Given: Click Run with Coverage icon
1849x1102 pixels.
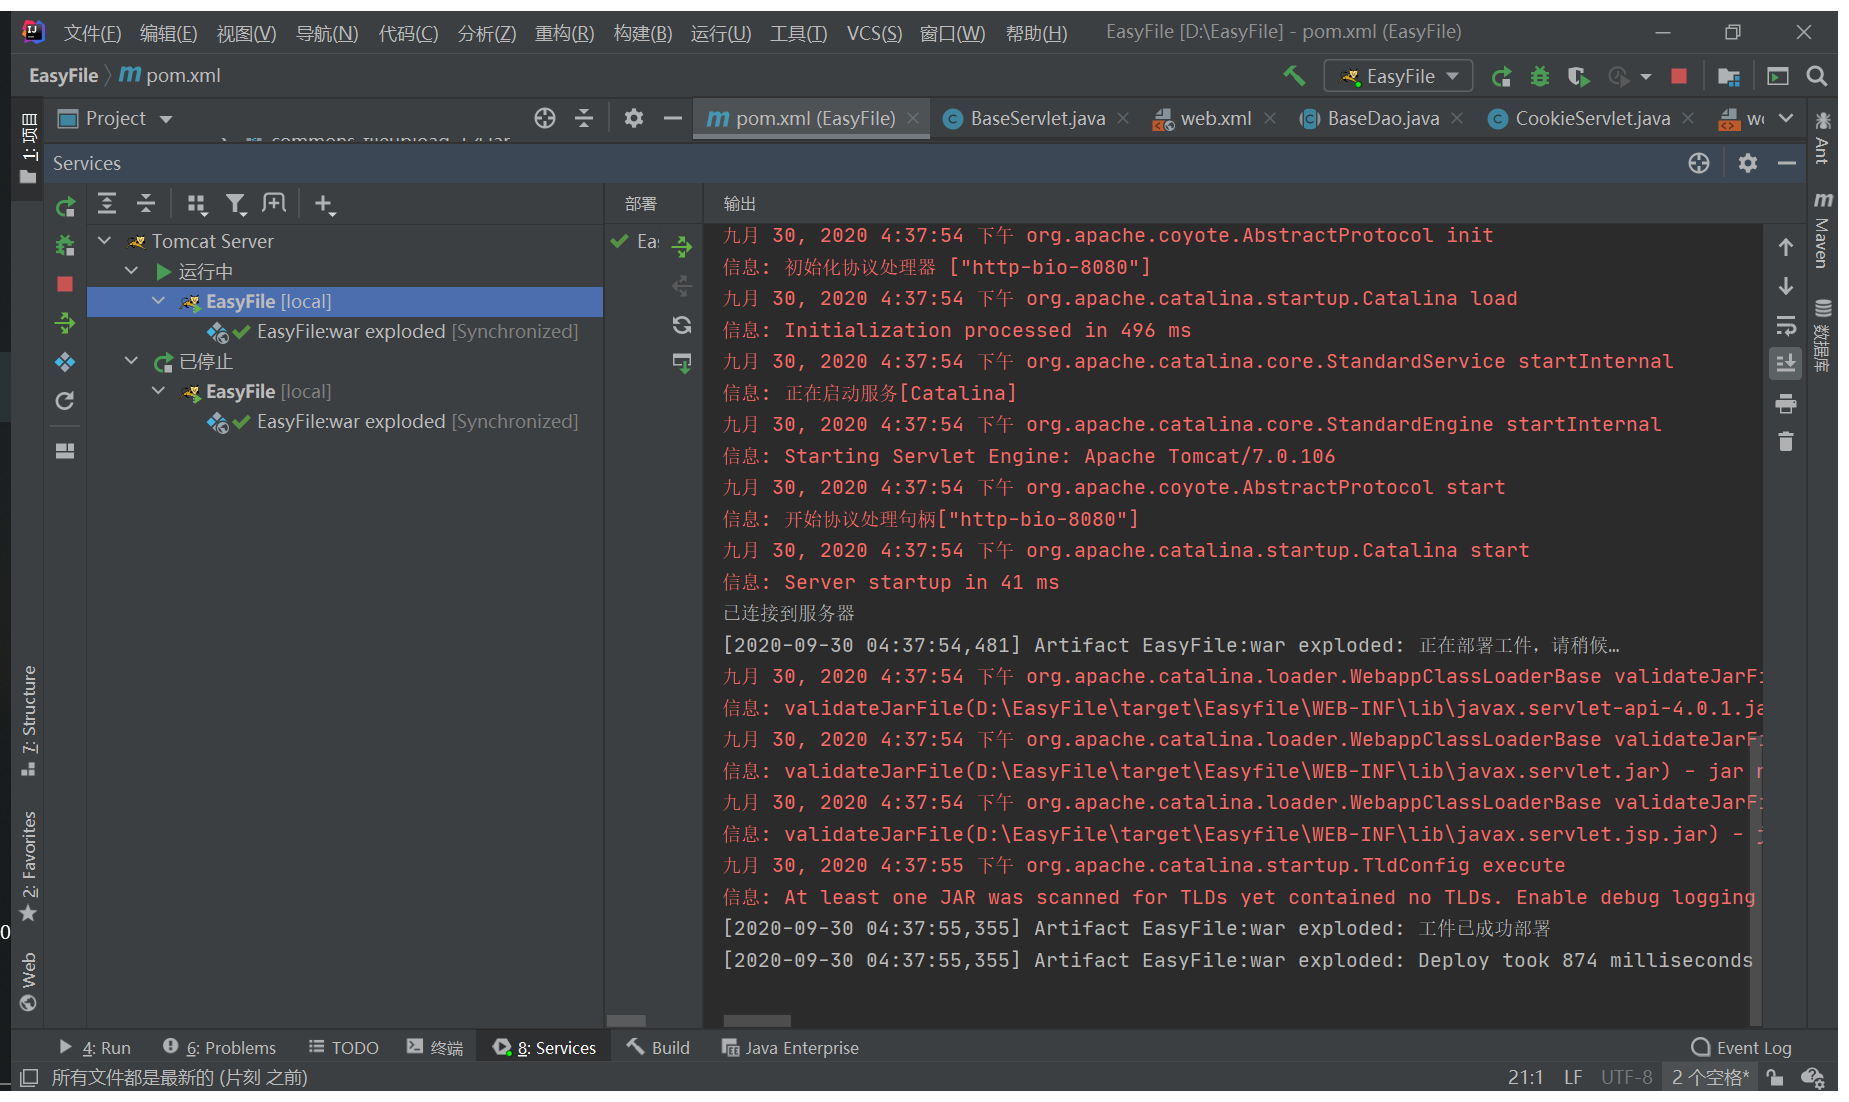Looking at the screenshot, I should click(1579, 76).
